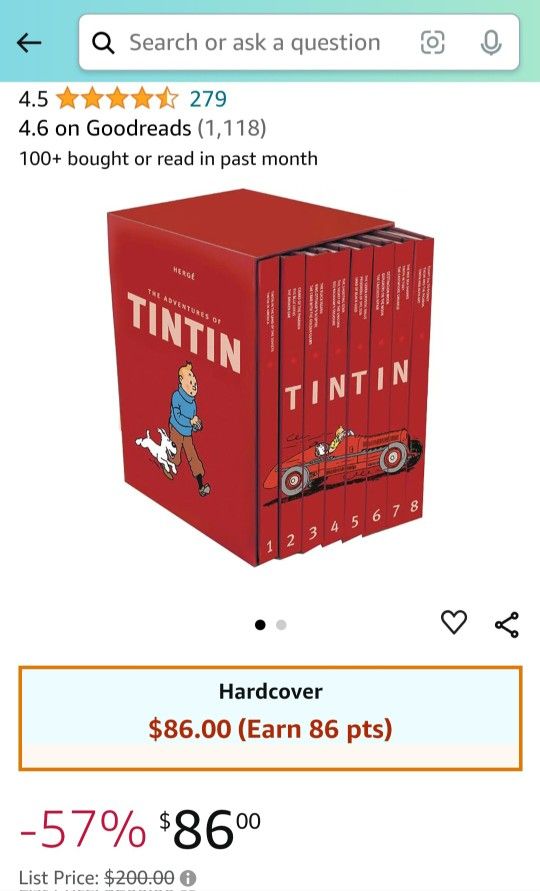Select the first image dot indicator

[260, 625]
